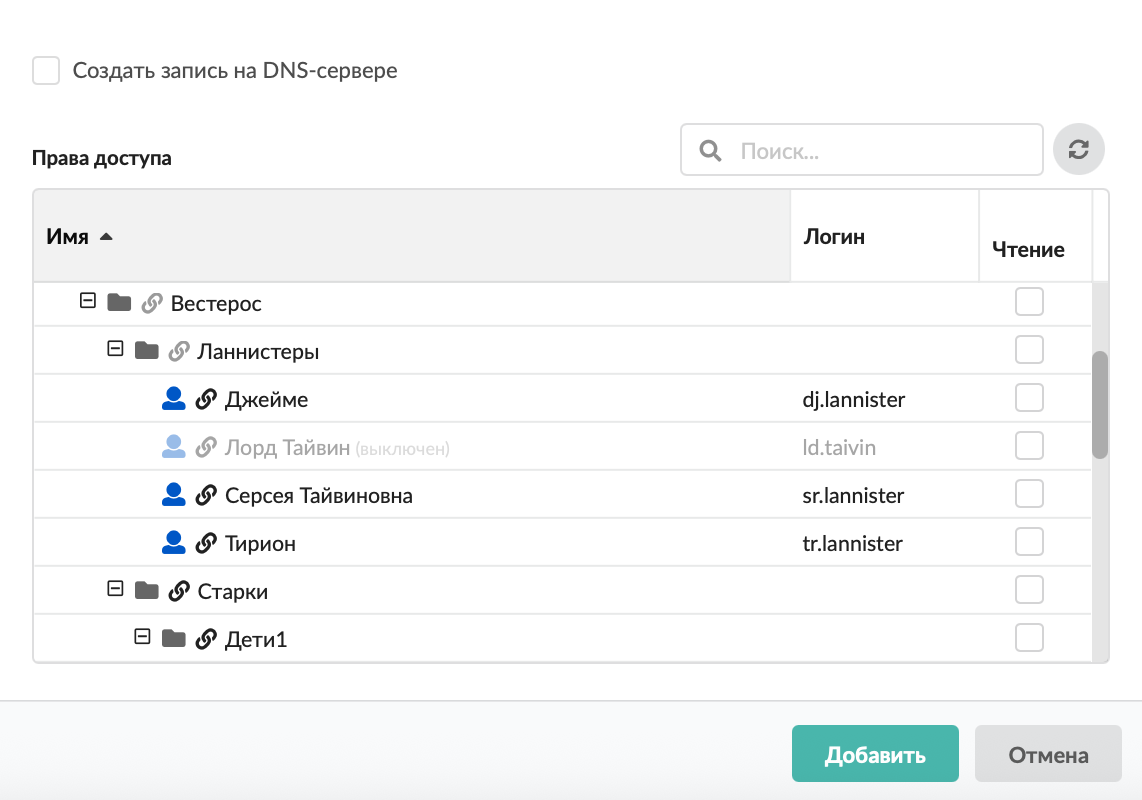Click the magnifier icon in search box
Viewport: 1142px width, 800px height.
tap(710, 151)
